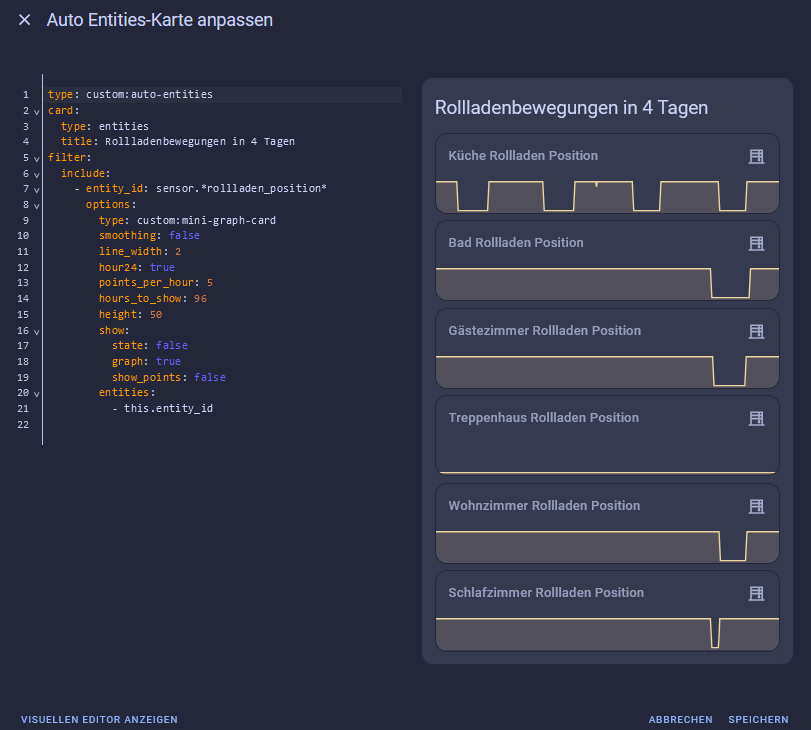Click the 'state: false' code line
The image size is (811, 730).
click(x=149, y=345)
